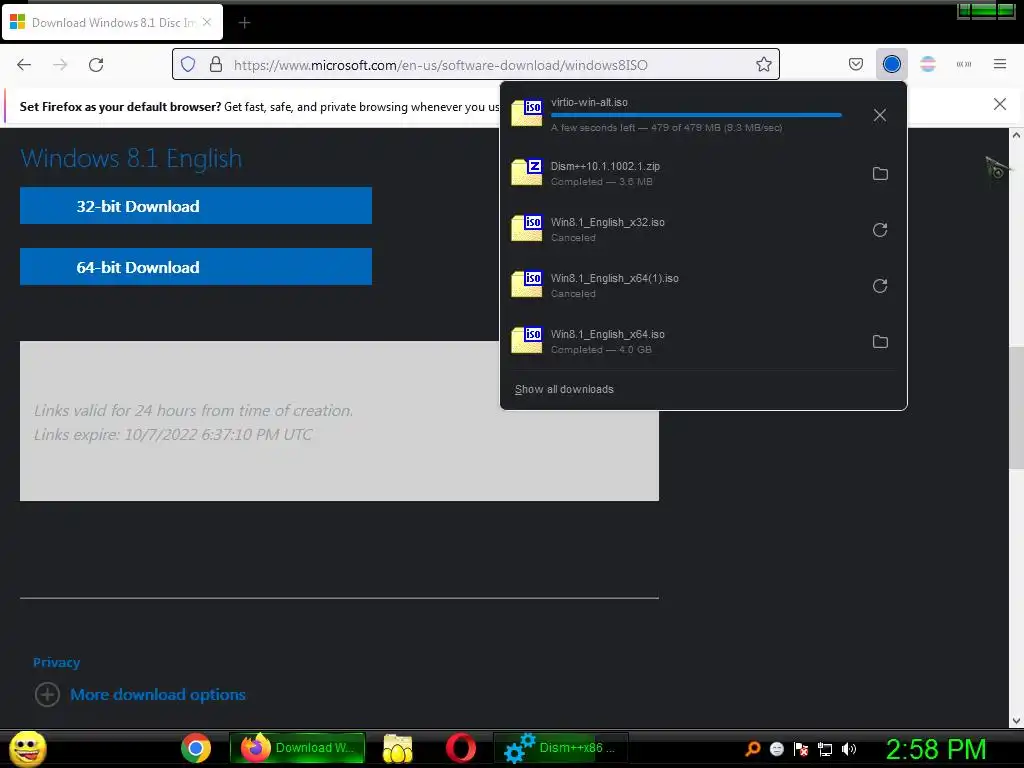
Task: Click the Links expire 10/7/2022 text
Action: (173, 434)
